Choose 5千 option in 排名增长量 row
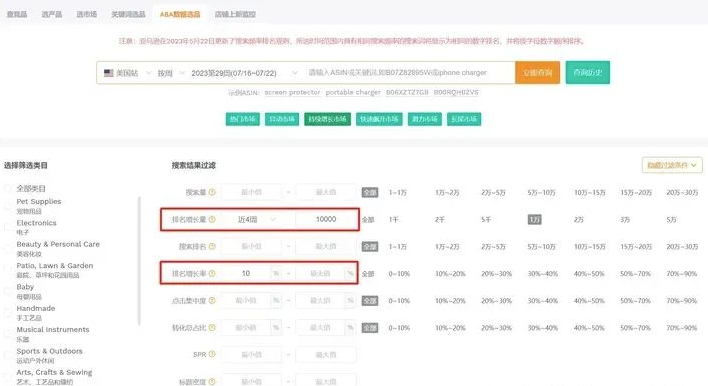This screenshot has width=708, height=386. [x=486, y=219]
